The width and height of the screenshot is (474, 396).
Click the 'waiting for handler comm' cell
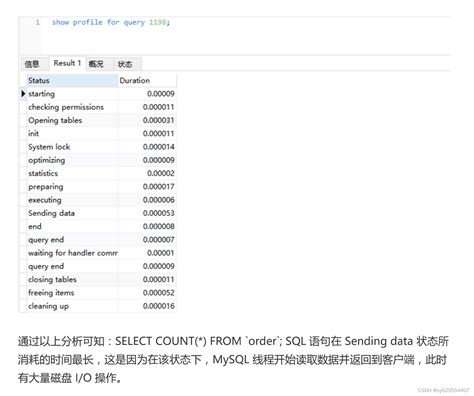pos(72,253)
